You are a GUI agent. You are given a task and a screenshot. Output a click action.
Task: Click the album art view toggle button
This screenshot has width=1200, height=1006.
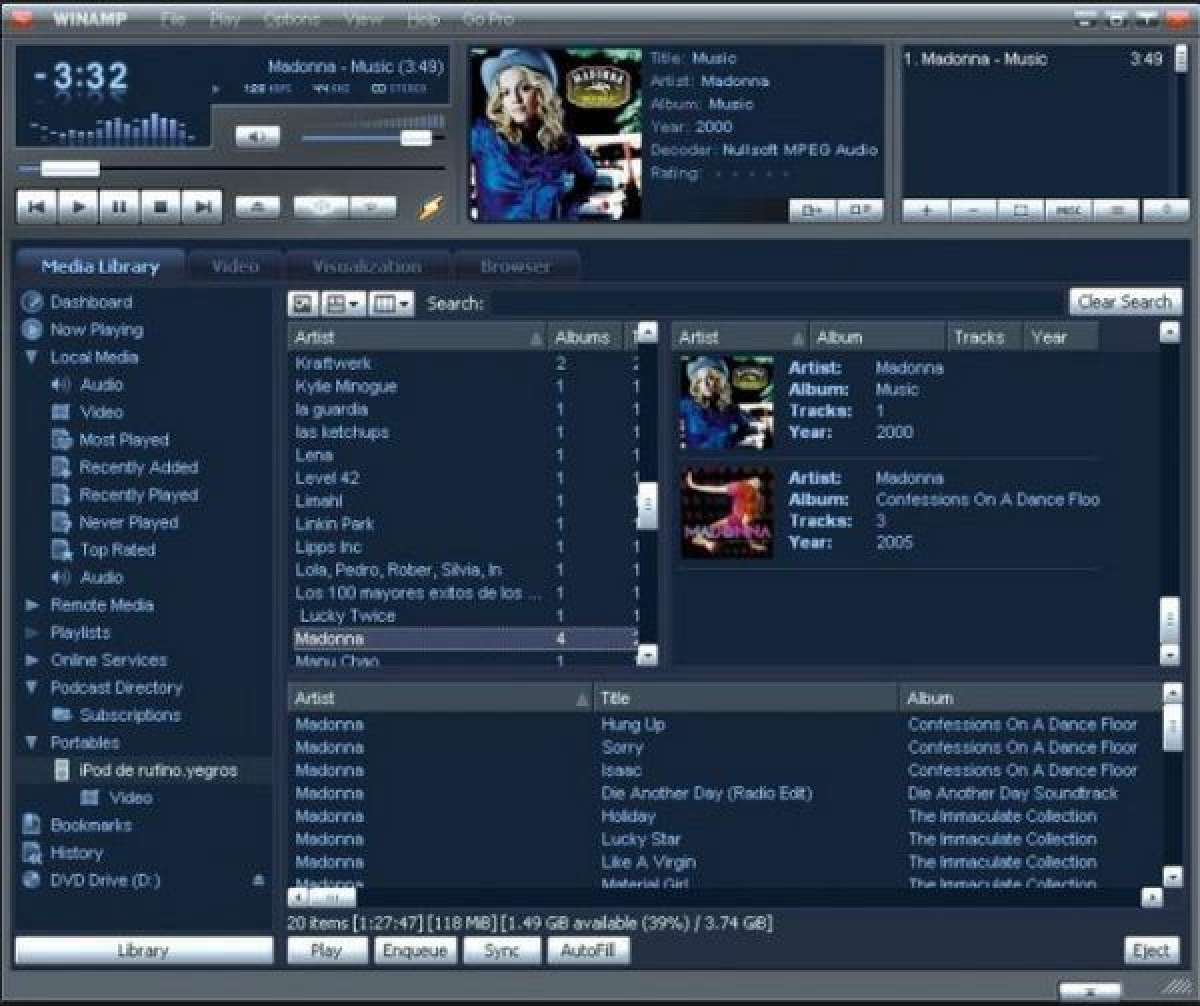[304, 303]
